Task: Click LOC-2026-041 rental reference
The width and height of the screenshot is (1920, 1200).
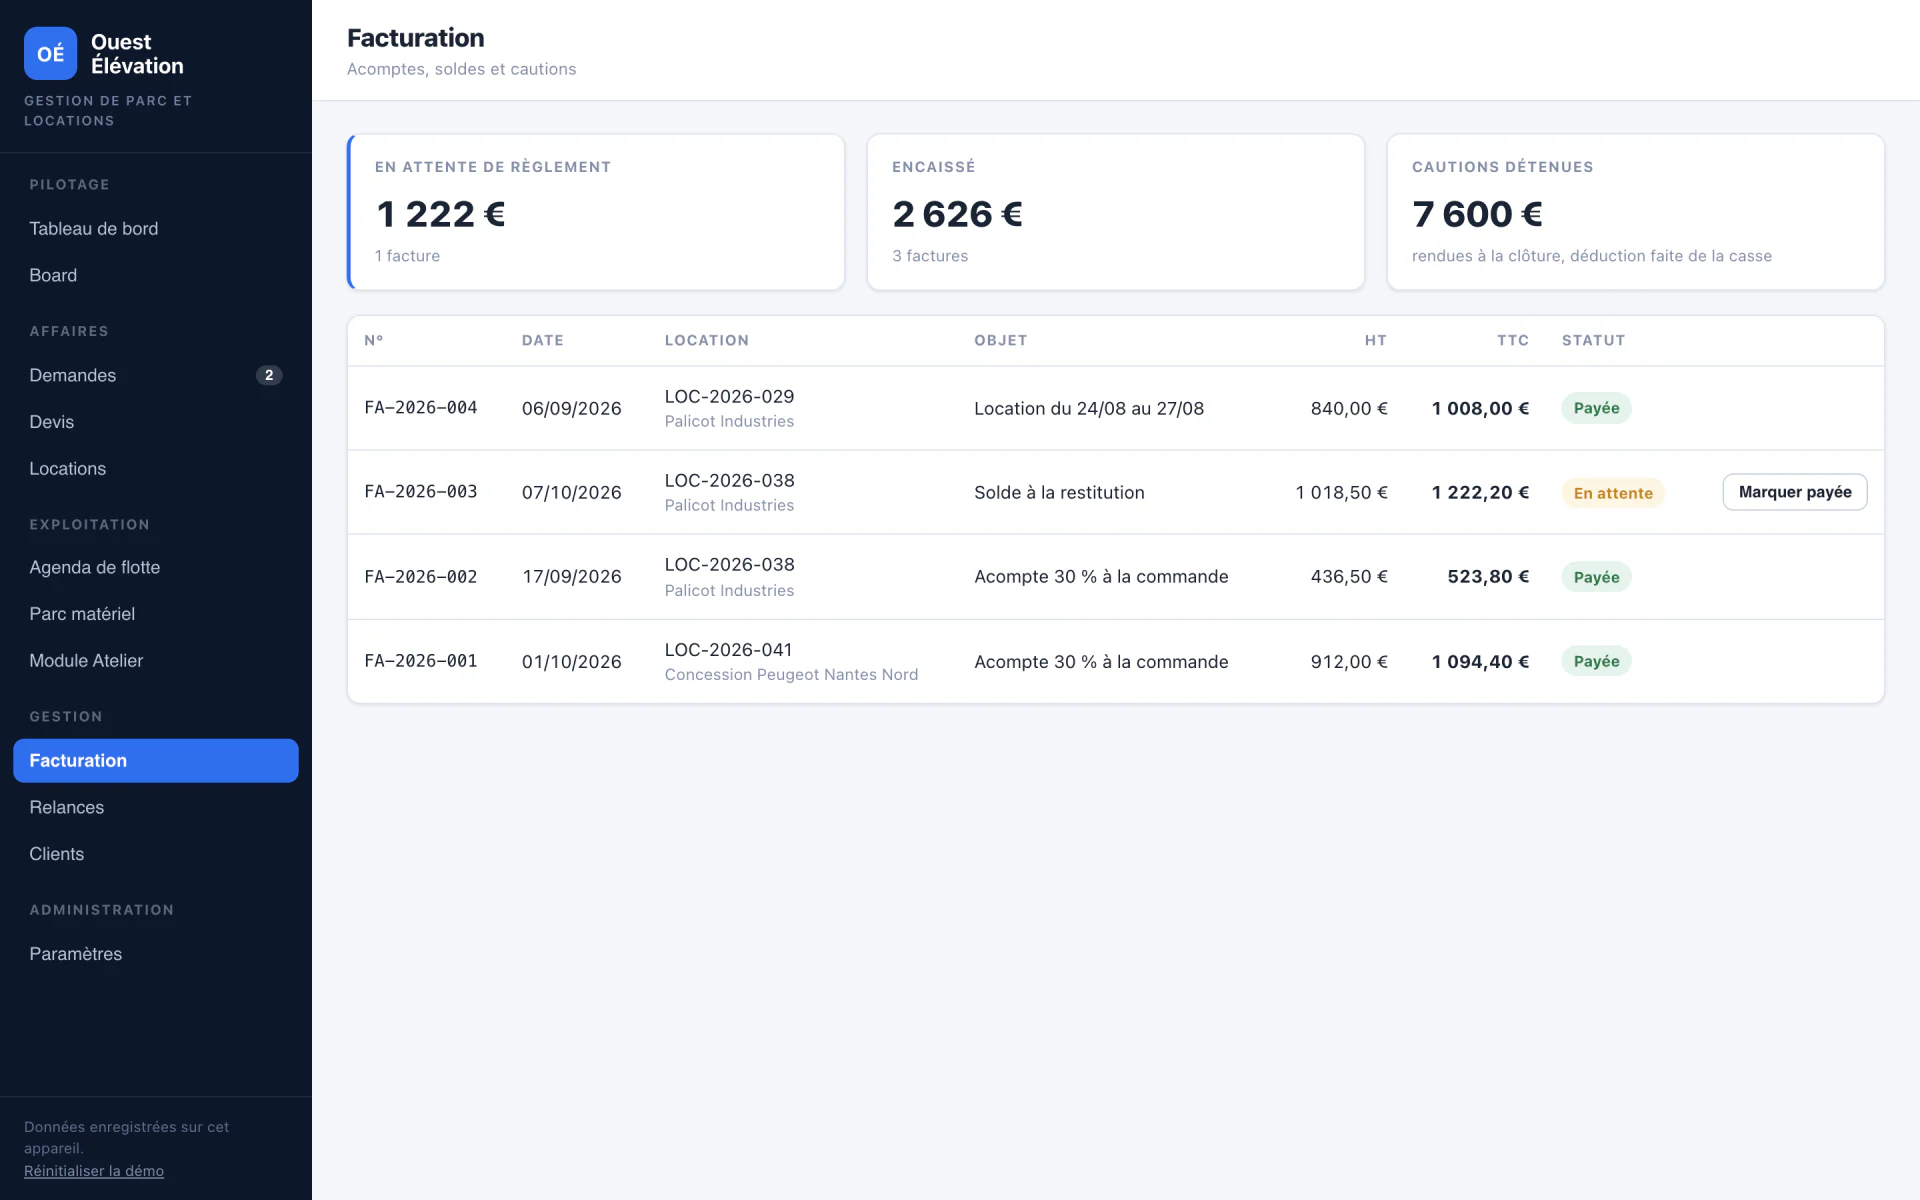Action: (728, 649)
